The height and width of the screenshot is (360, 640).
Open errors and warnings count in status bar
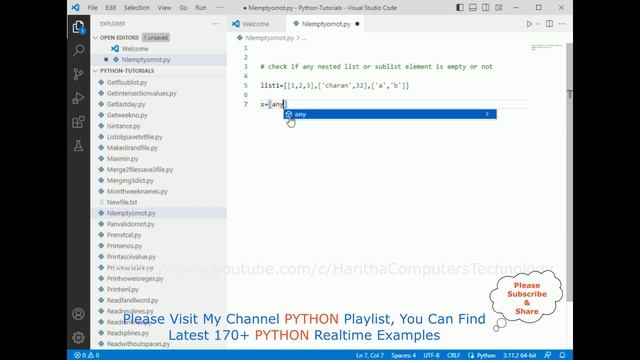point(87,355)
